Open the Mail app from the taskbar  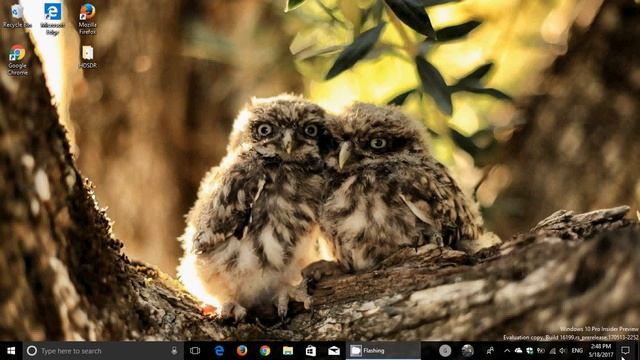pos(333,351)
